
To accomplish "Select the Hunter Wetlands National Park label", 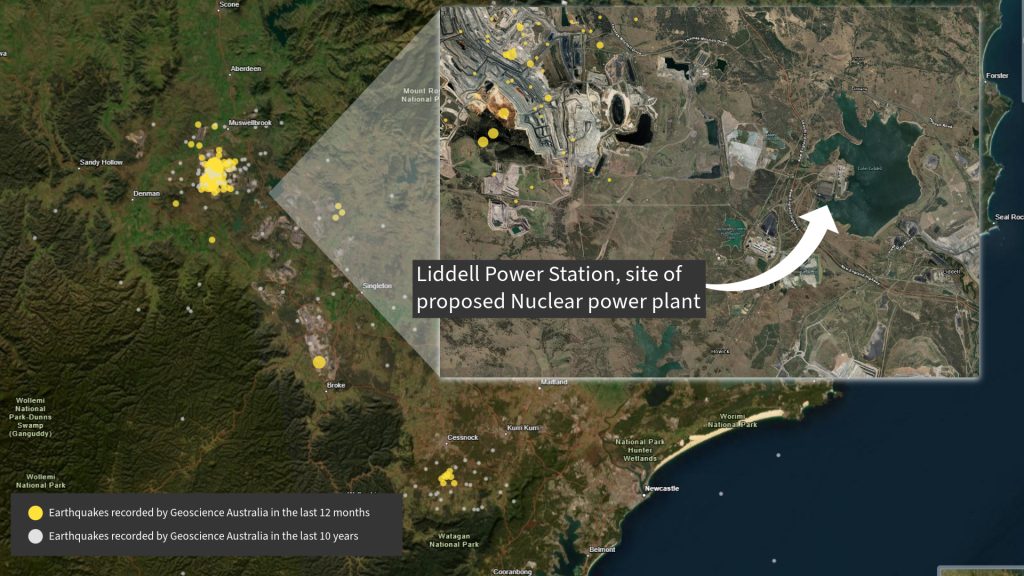I will 640,450.
